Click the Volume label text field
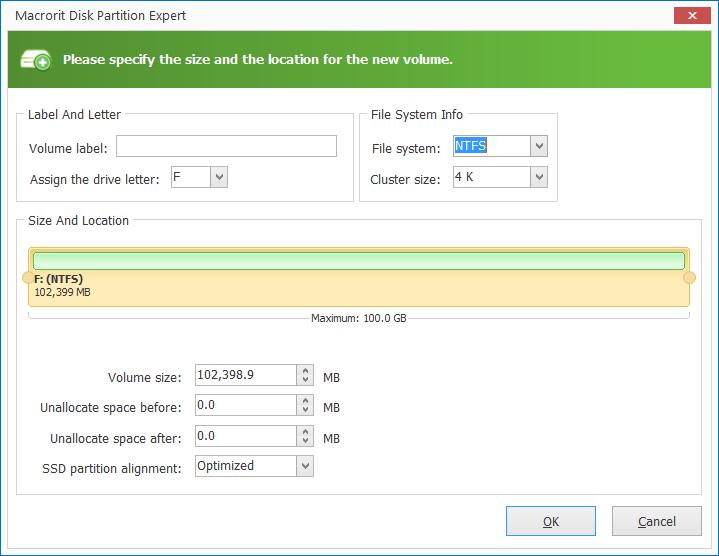Screen dimensions: 719x556 pyautogui.click(x=226, y=146)
